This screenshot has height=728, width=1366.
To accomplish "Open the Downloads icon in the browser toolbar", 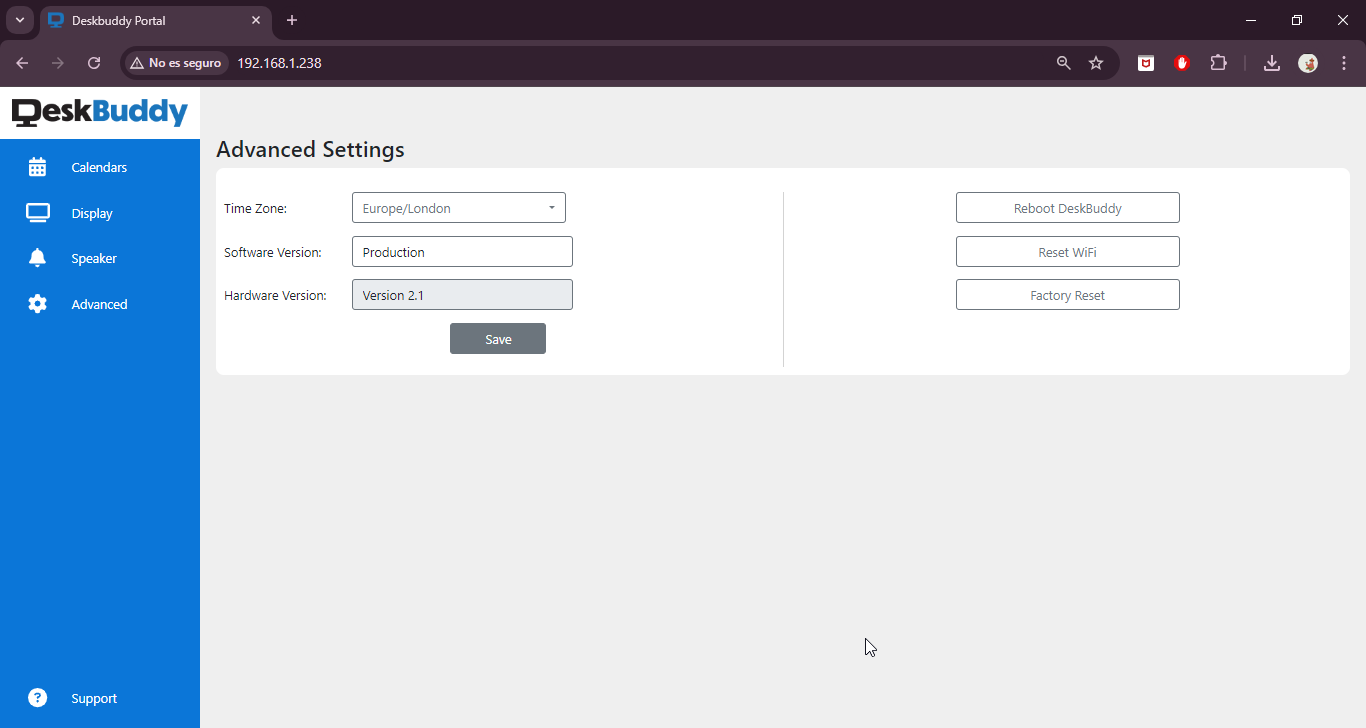I will tap(1271, 62).
